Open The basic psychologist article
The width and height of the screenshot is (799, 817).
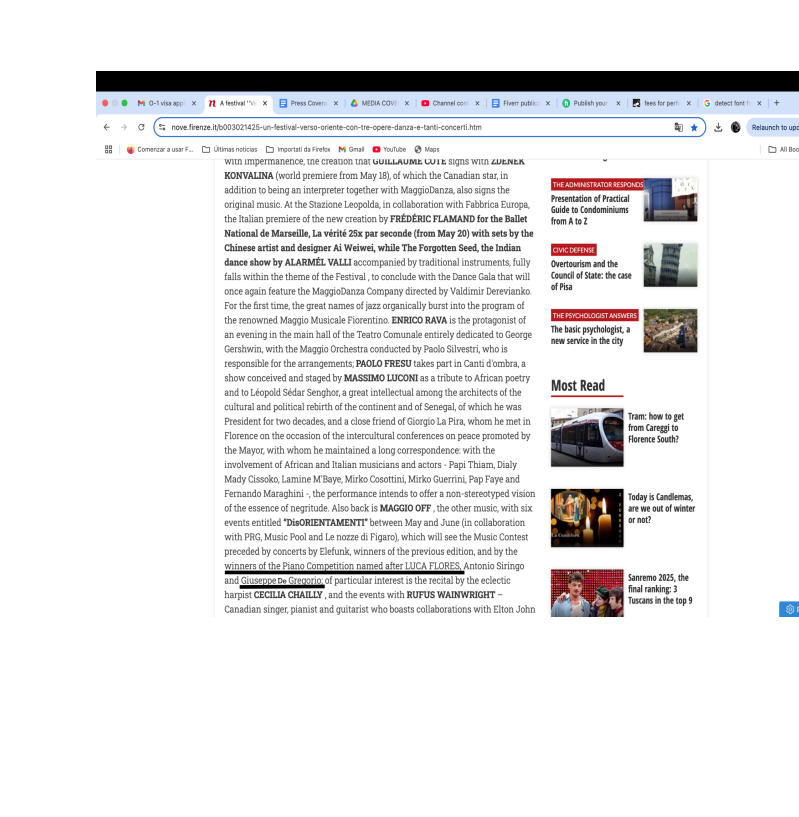click(591, 335)
